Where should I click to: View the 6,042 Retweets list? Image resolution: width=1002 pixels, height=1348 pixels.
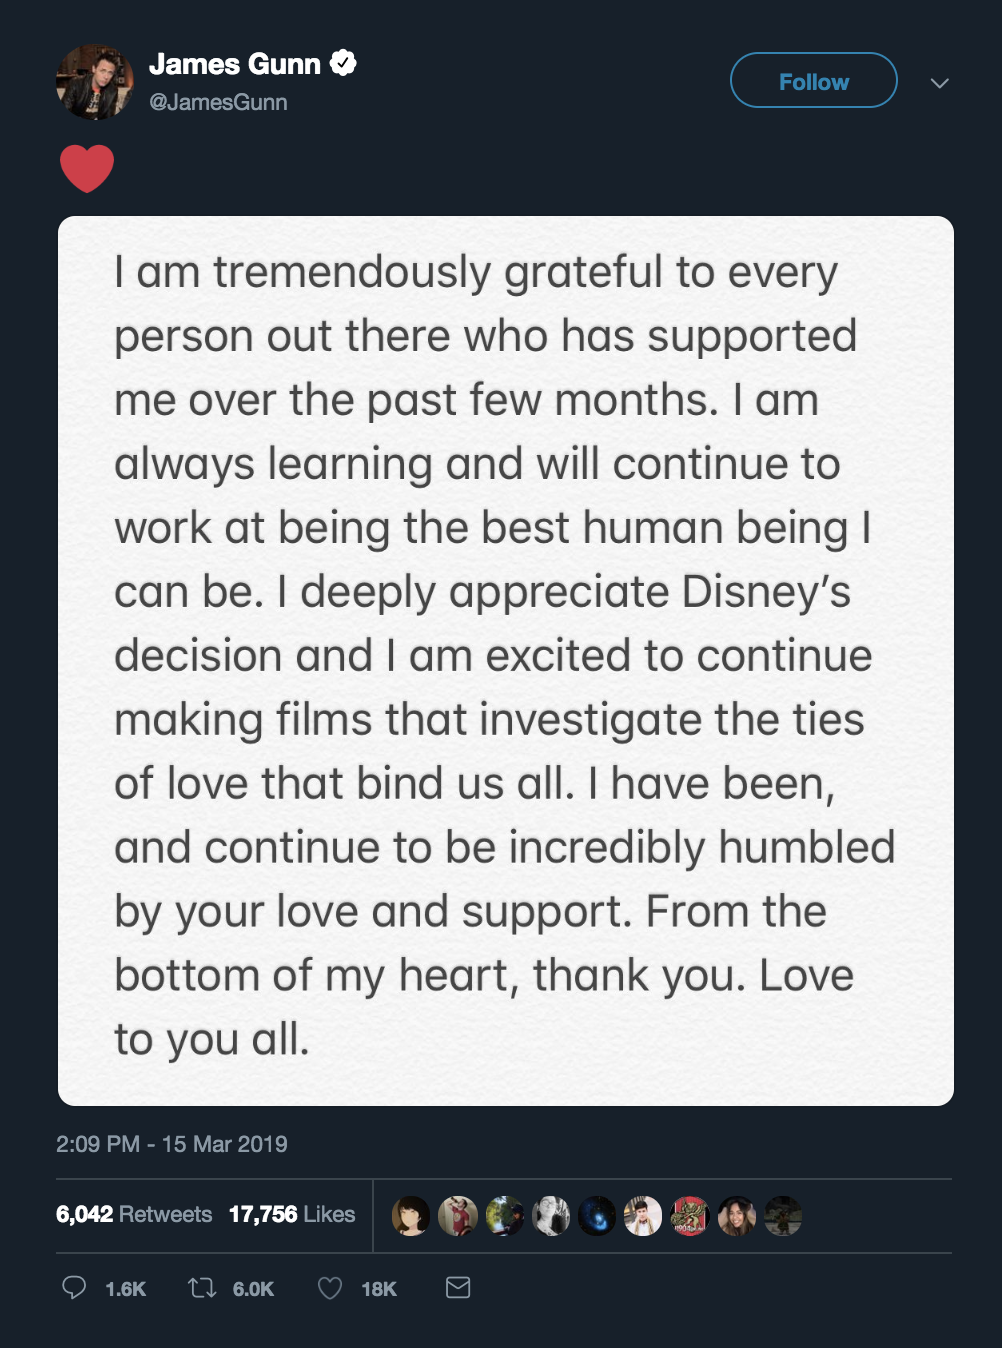click(x=134, y=1214)
